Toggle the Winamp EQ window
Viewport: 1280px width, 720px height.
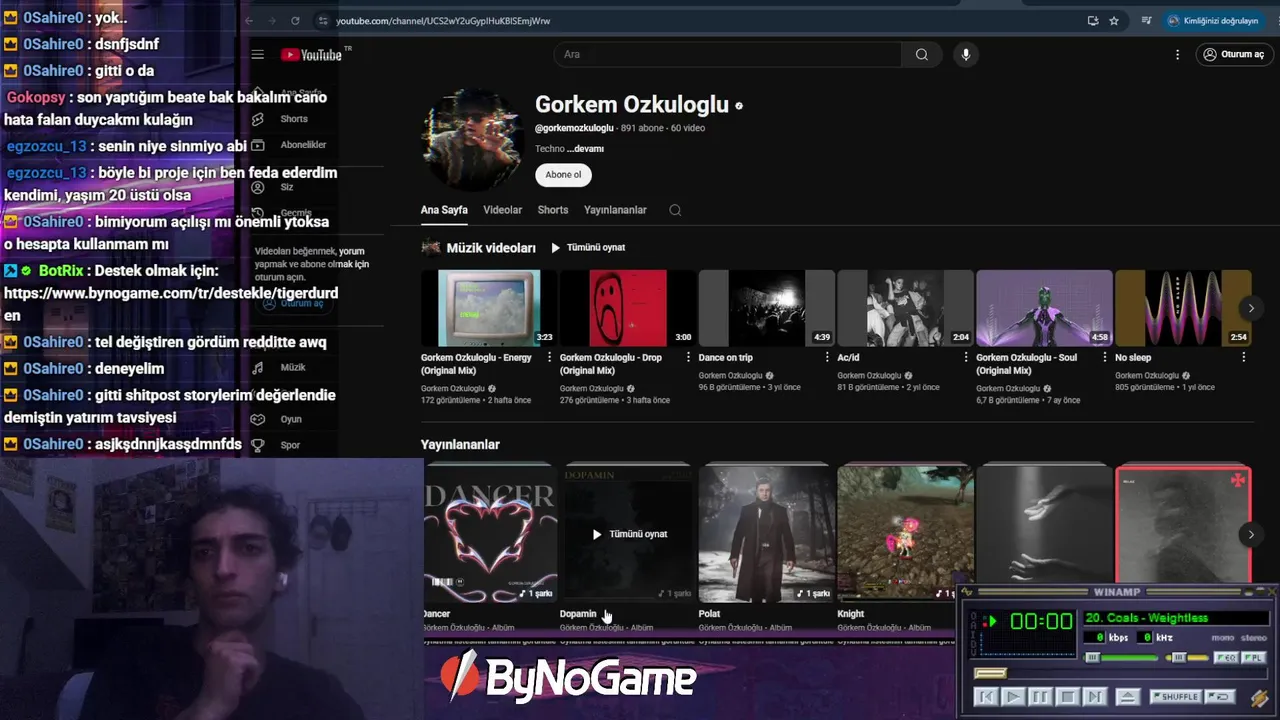[1226, 658]
